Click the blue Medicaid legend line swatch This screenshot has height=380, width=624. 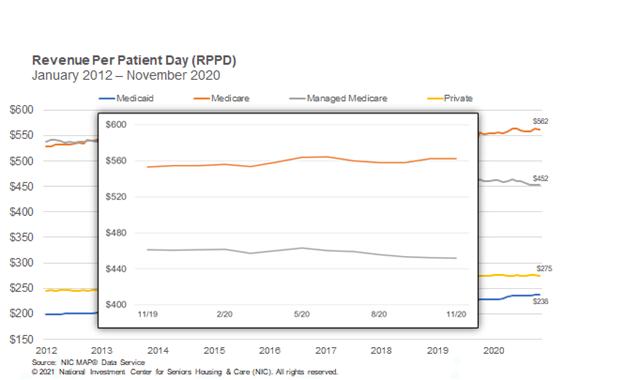point(107,99)
